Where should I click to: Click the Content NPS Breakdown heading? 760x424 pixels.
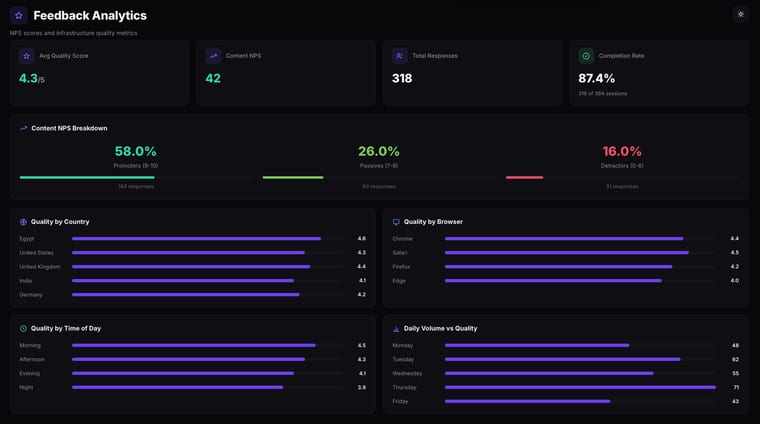[69, 128]
